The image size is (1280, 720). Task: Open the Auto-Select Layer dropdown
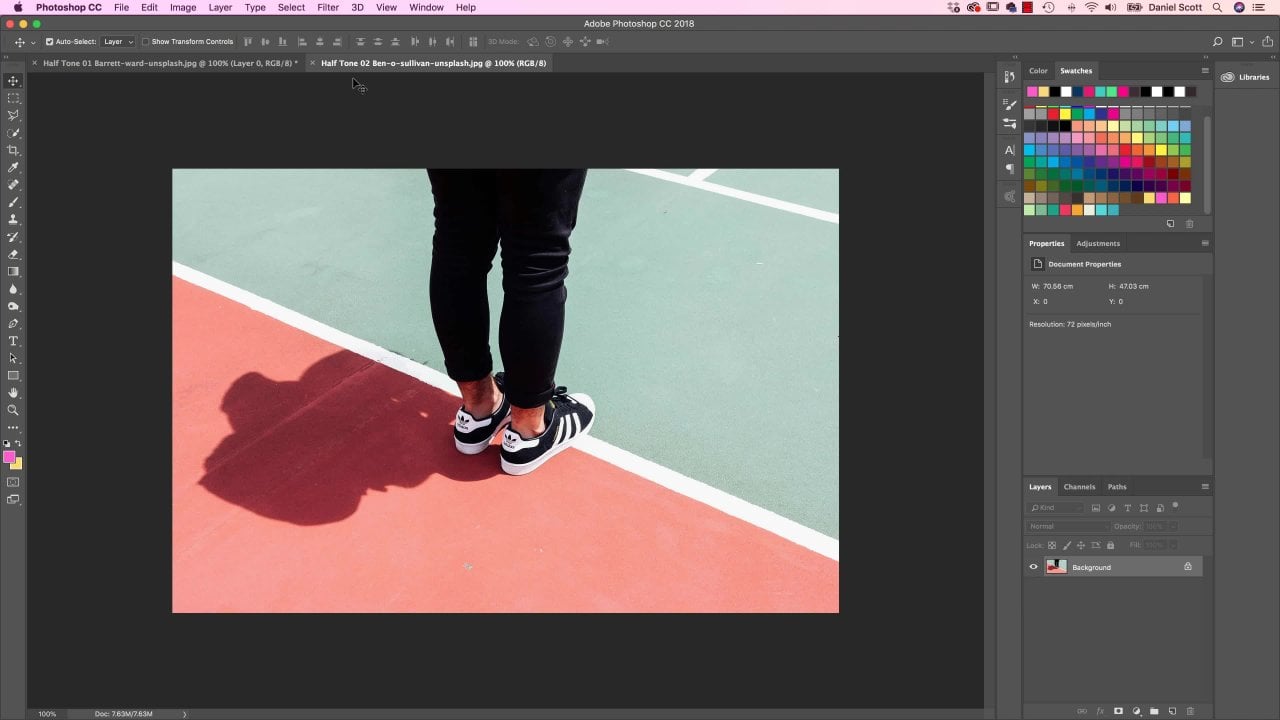point(118,42)
